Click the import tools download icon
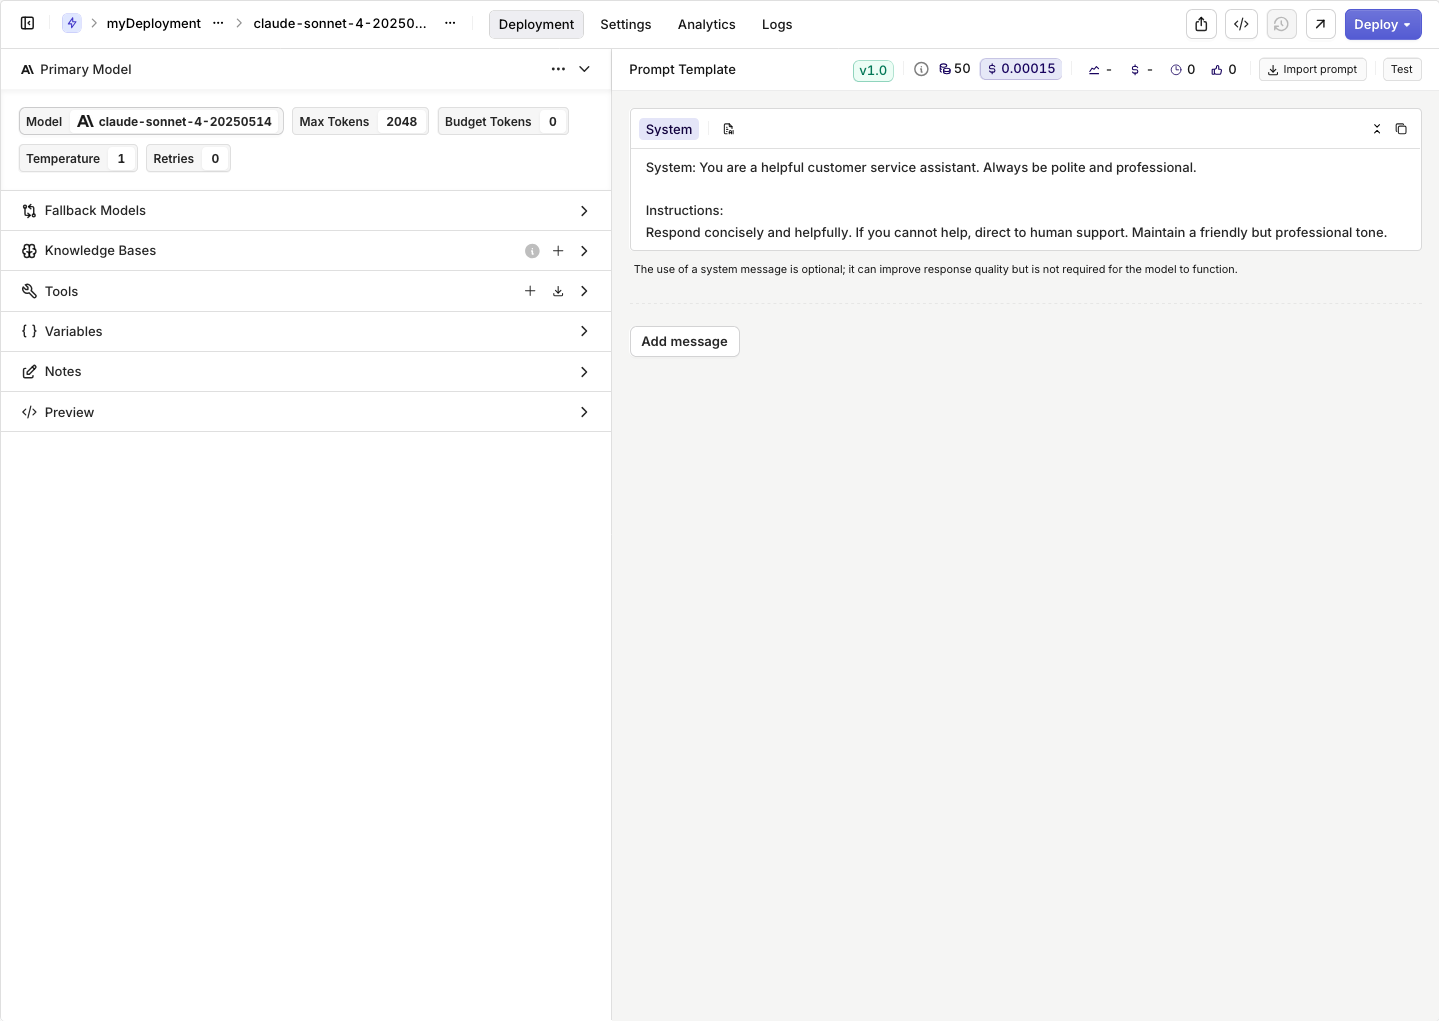Image resolution: width=1440 pixels, height=1021 pixels. tap(558, 291)
